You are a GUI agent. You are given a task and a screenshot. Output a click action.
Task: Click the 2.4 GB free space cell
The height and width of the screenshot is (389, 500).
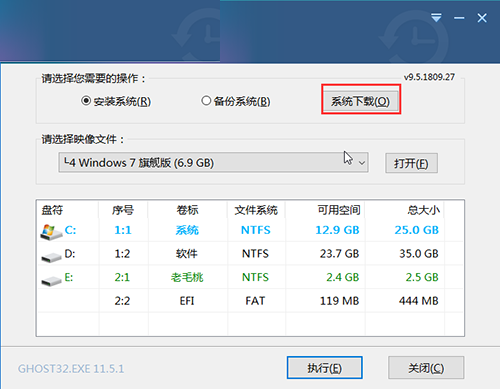point(342,277)
